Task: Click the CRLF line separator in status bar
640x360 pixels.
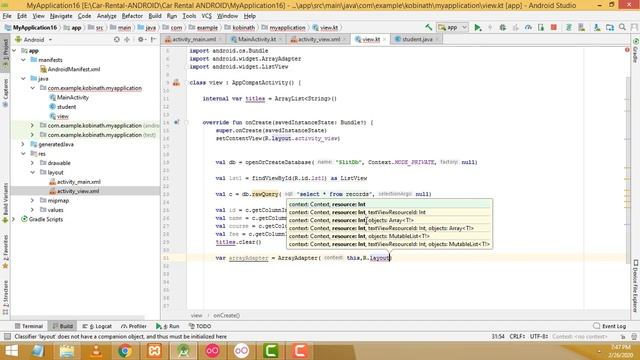Action: pos(517,336)
